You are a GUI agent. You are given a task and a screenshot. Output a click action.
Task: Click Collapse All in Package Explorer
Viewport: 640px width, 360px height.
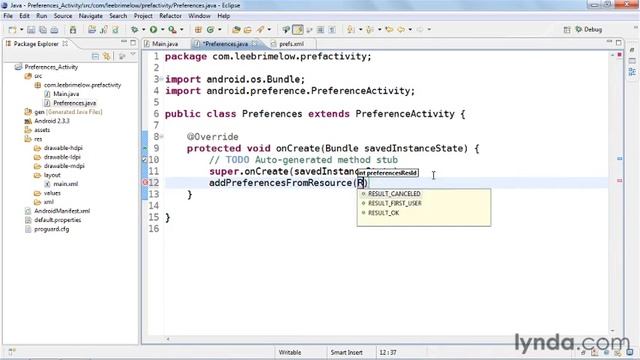coord(95,56)
